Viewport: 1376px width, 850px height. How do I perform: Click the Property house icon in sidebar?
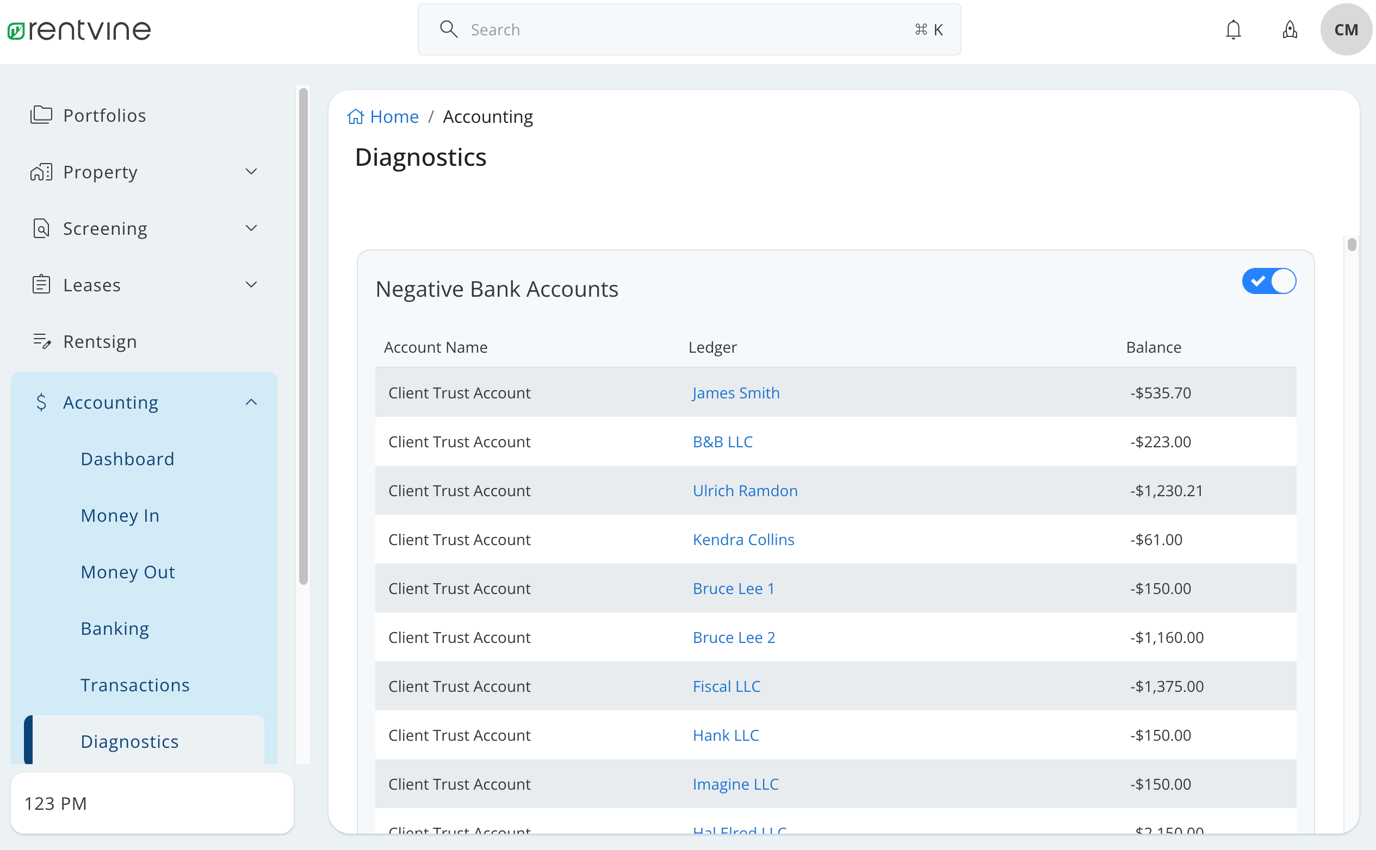click(40, 171)
